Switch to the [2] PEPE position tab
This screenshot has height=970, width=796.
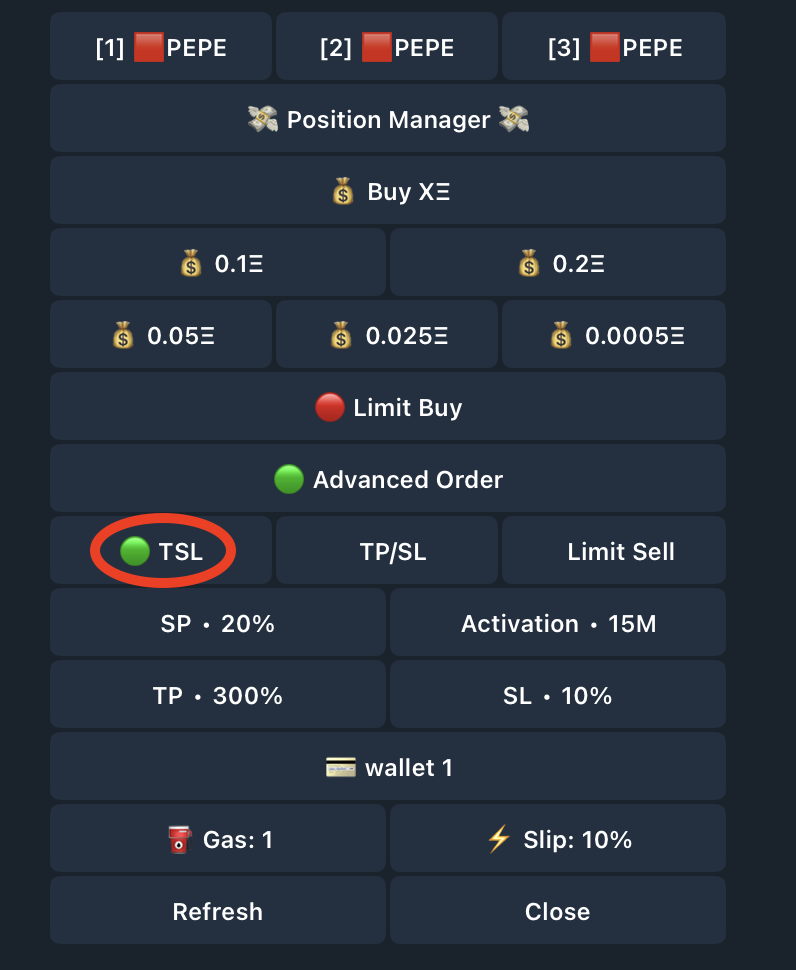click(x=387, y=46)
